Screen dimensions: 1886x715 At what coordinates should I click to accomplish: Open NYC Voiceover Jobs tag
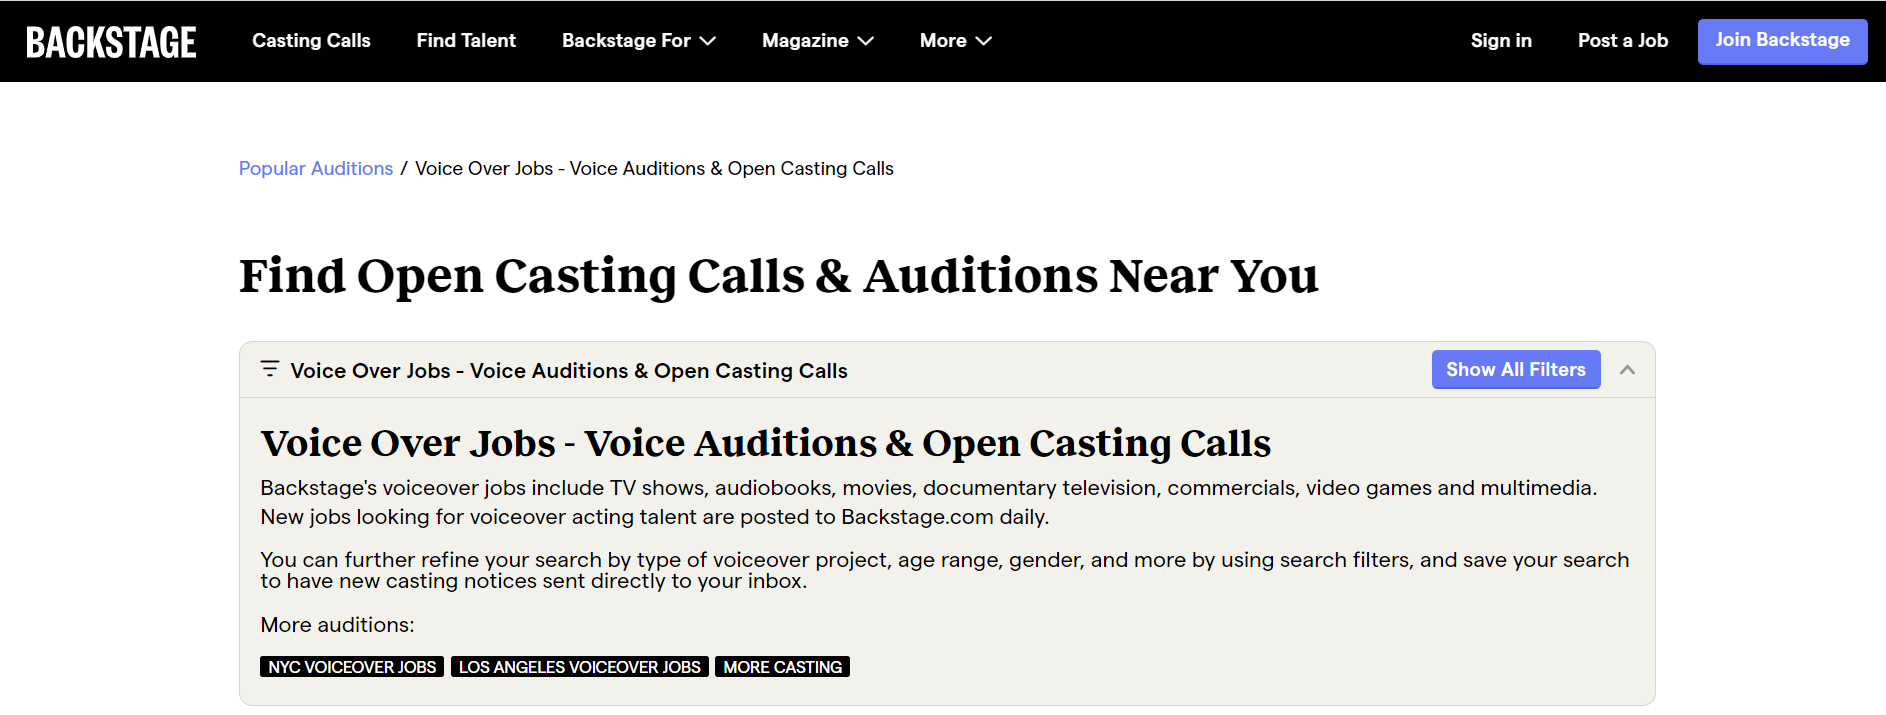point(352,667)
